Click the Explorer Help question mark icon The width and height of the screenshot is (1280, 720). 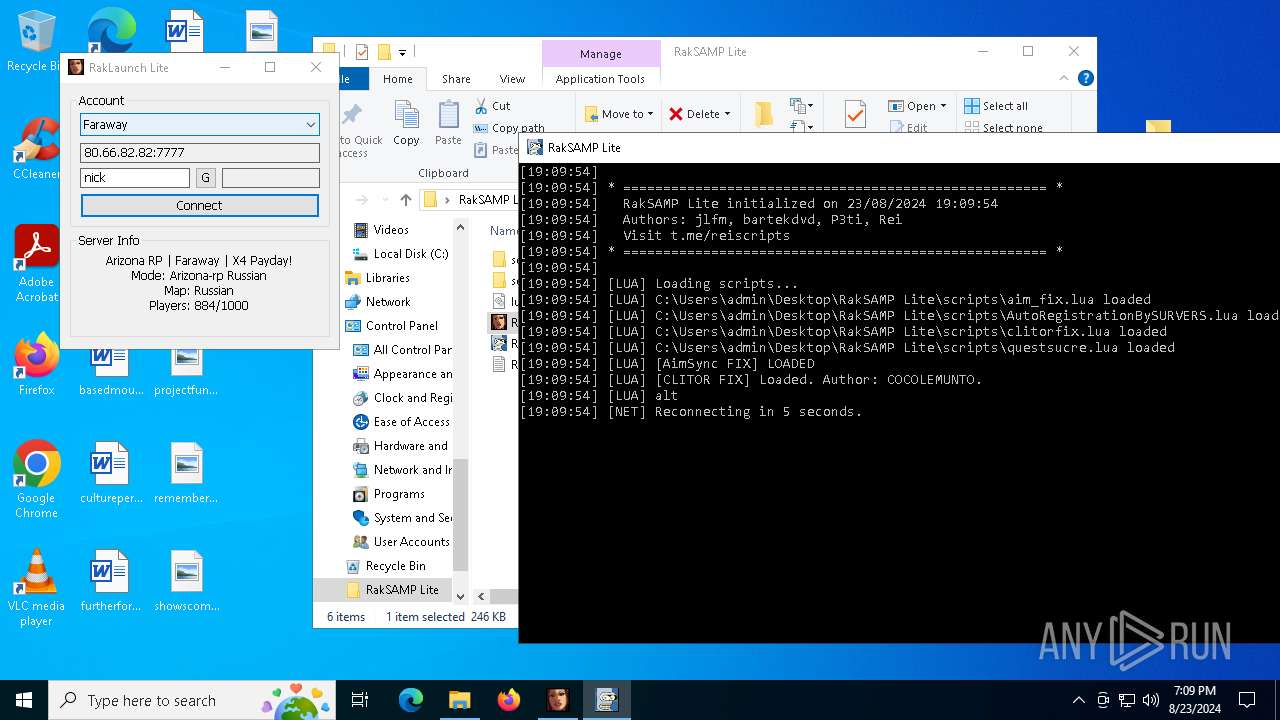(x=1086, y=78)
